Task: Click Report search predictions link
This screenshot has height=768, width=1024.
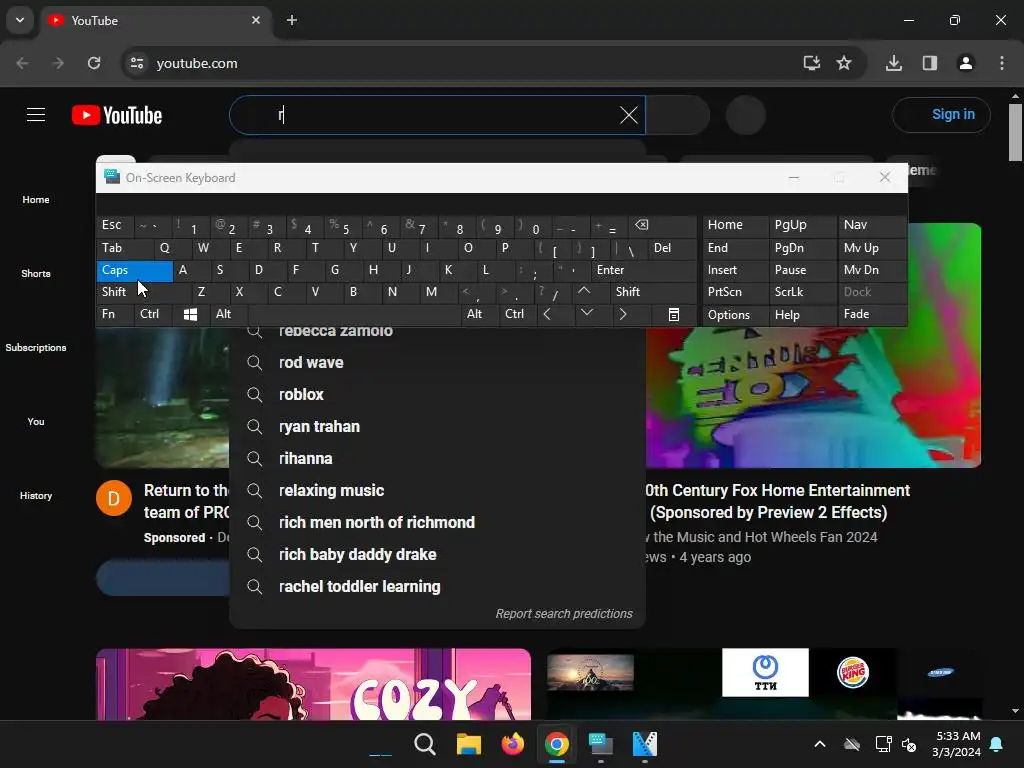Action: point(564,614)
